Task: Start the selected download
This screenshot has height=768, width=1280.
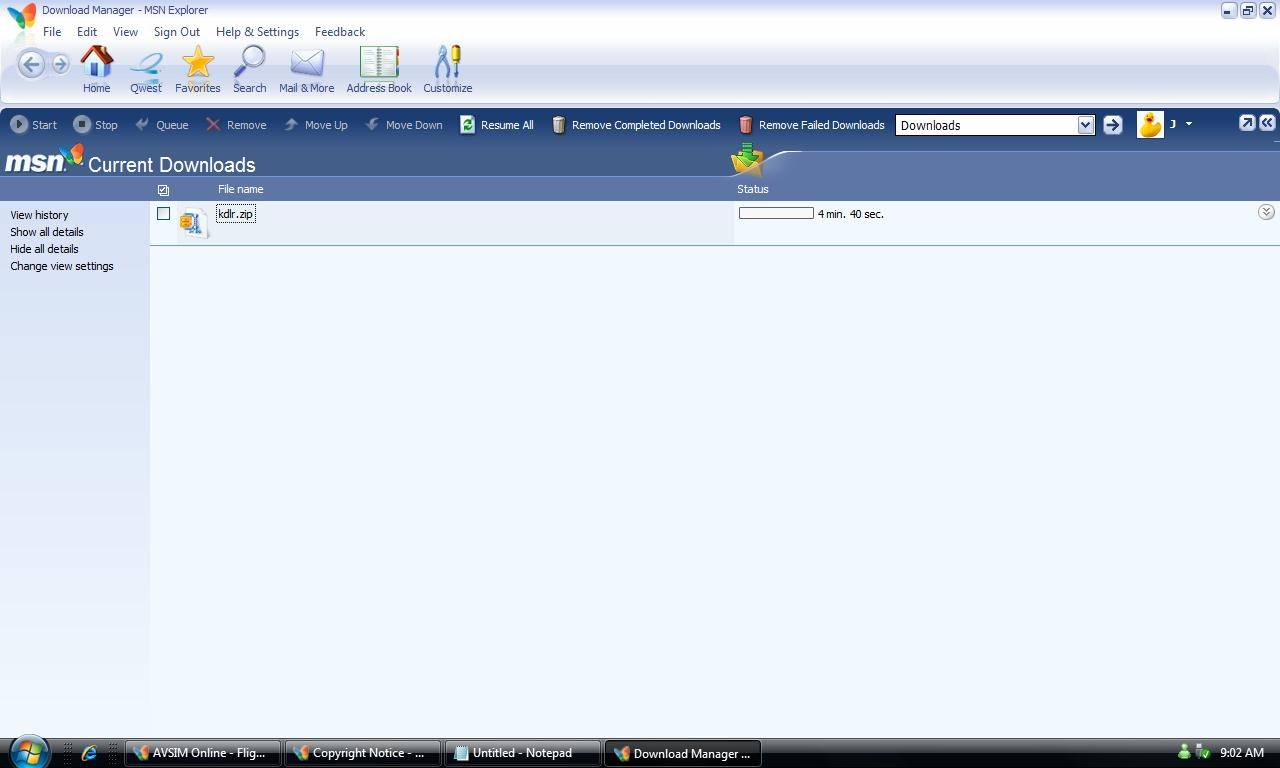Action: click(34, 125)
